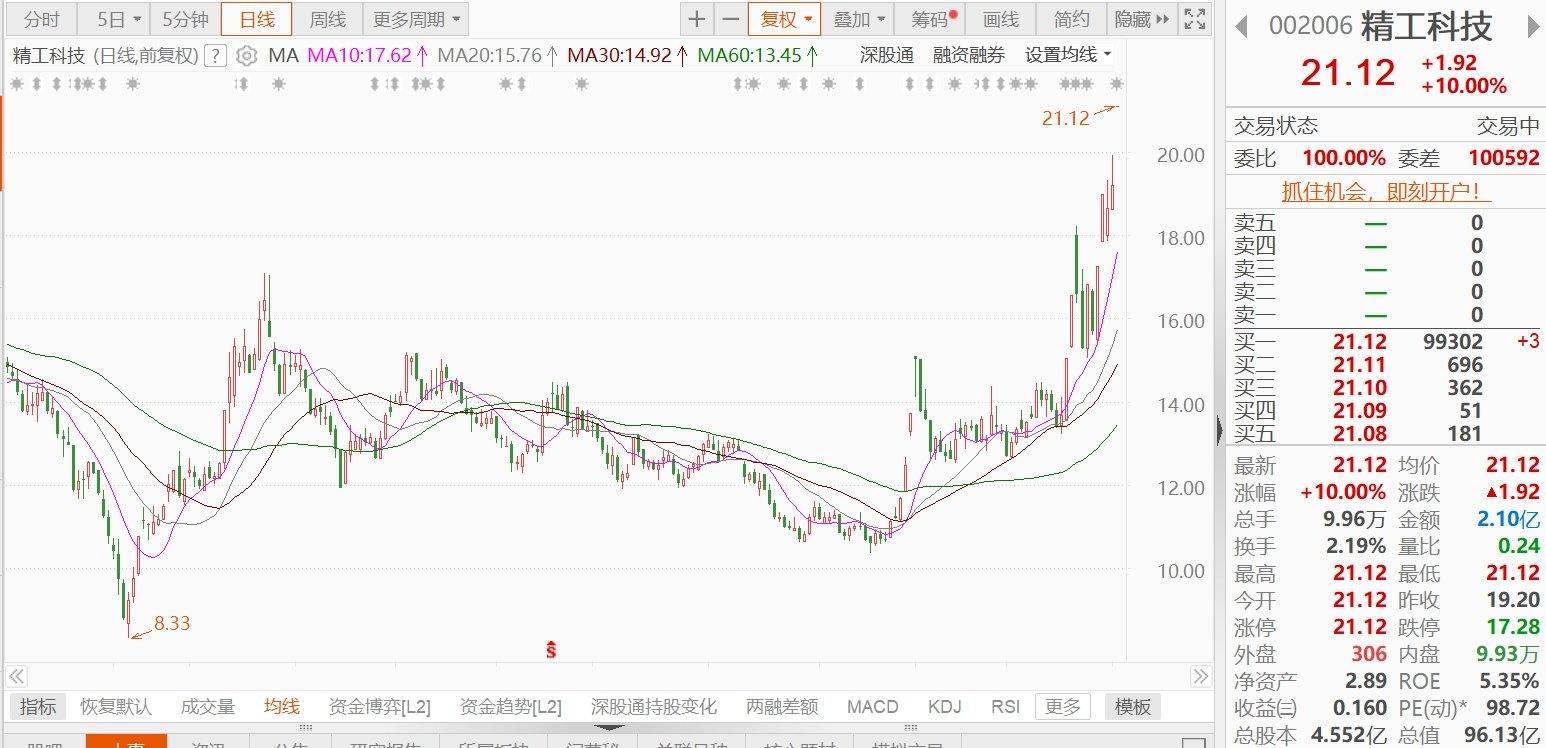The width and height of the screenshot is (1546, 748).
Task: Click the 买四 price 21.09
Action: [1360, 410]
